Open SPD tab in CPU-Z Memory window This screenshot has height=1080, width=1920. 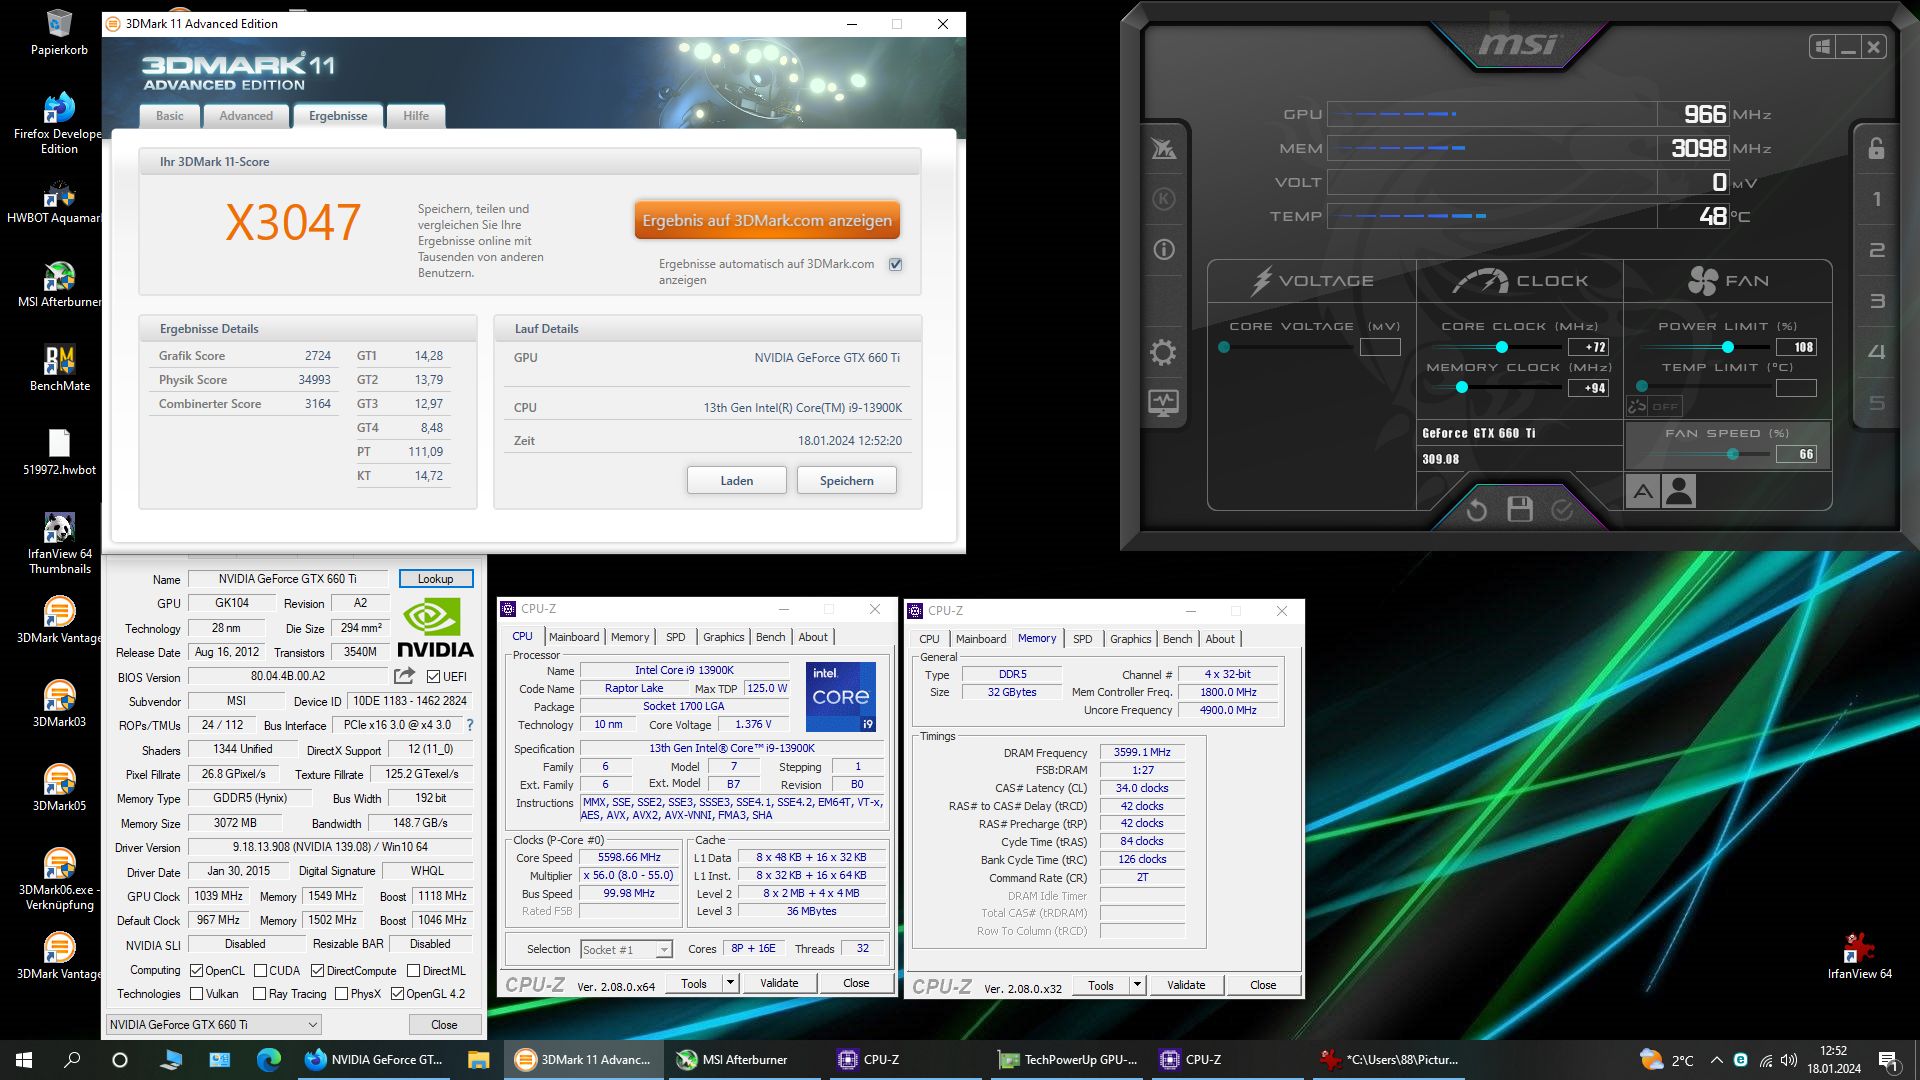click(1082, 639)
